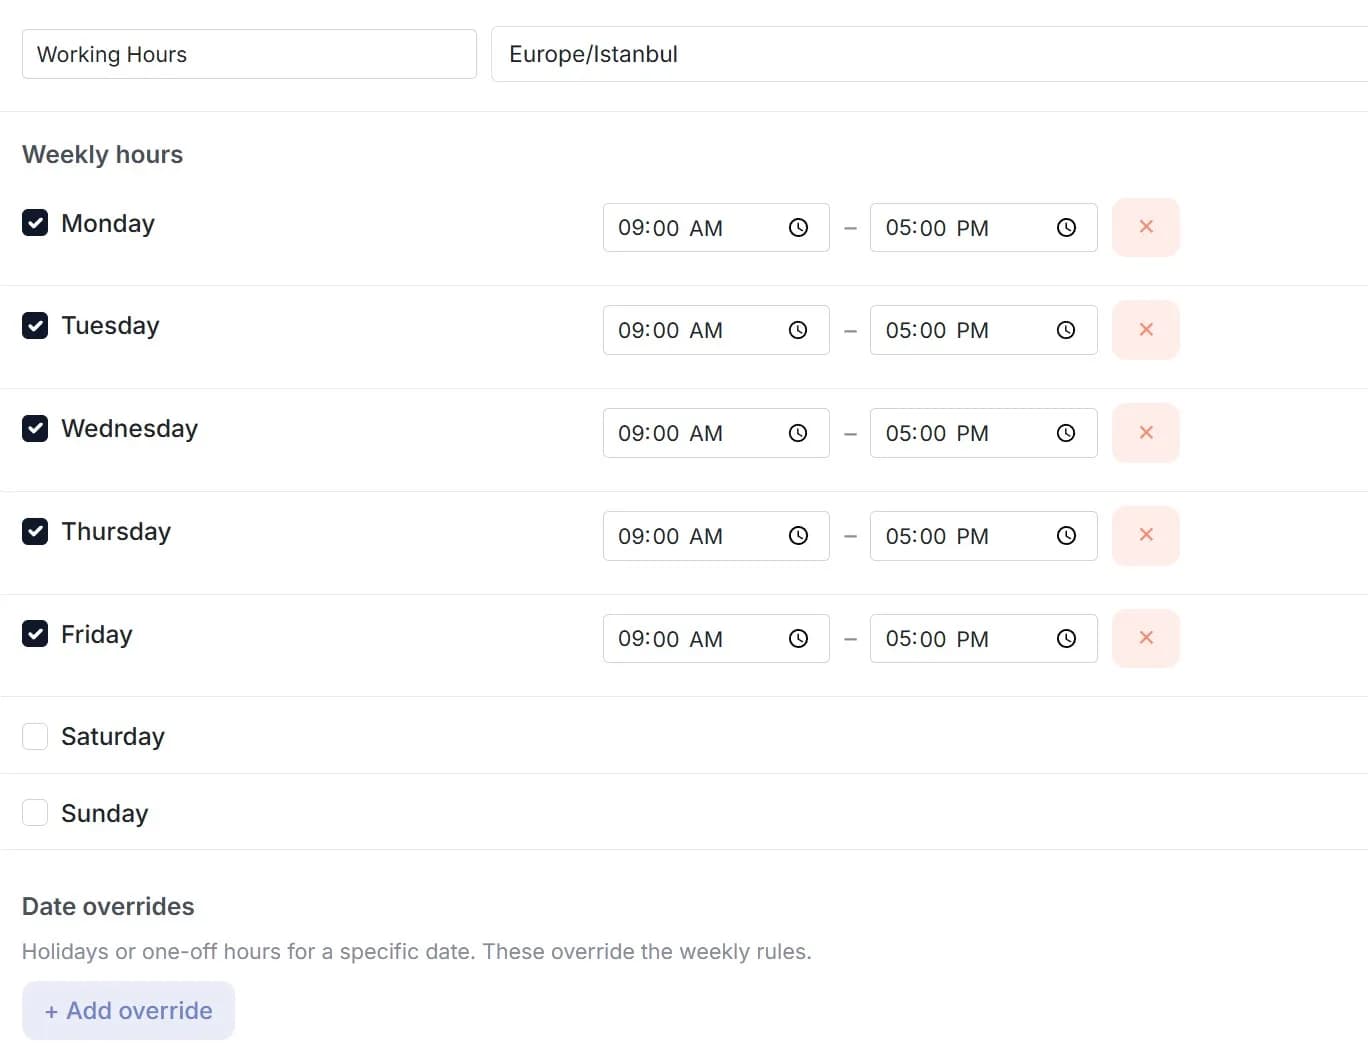Open clock picker for Friday start time
Screen dimensions: 1368x1063
798,639
